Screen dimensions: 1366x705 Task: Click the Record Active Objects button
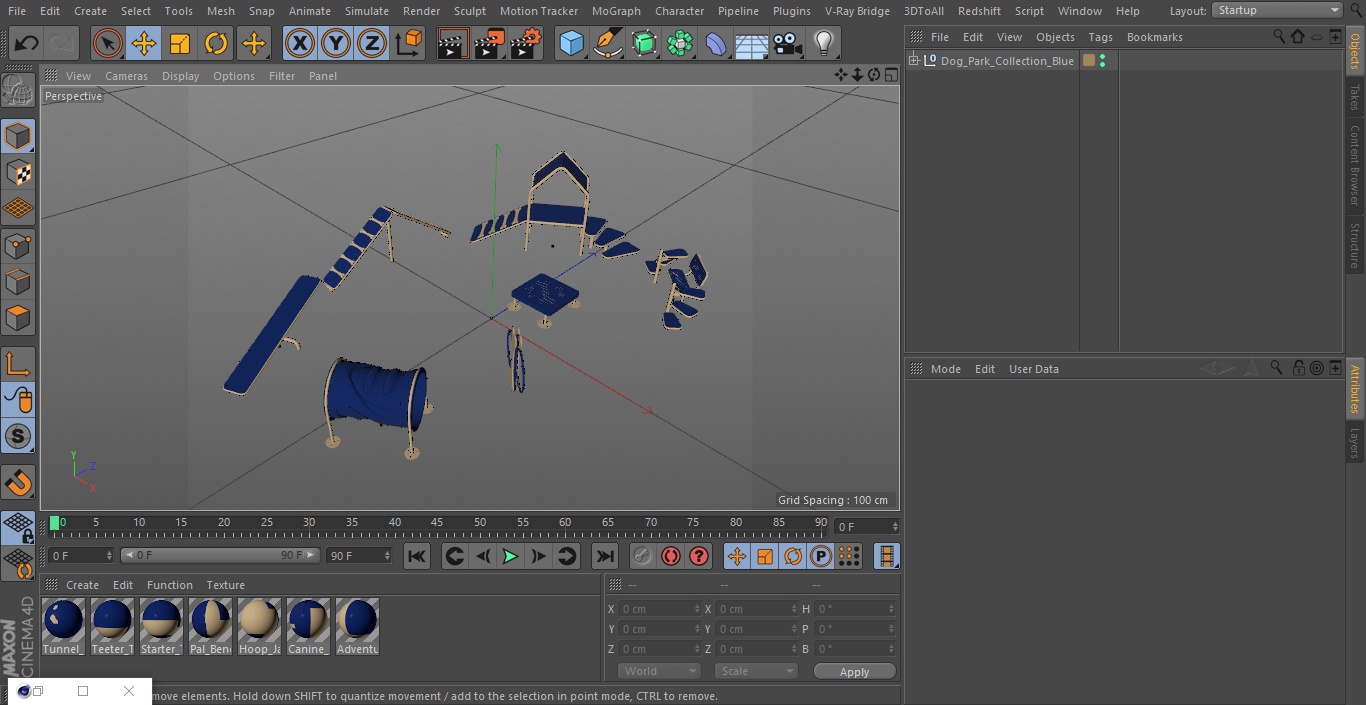[x=643, y=556]
